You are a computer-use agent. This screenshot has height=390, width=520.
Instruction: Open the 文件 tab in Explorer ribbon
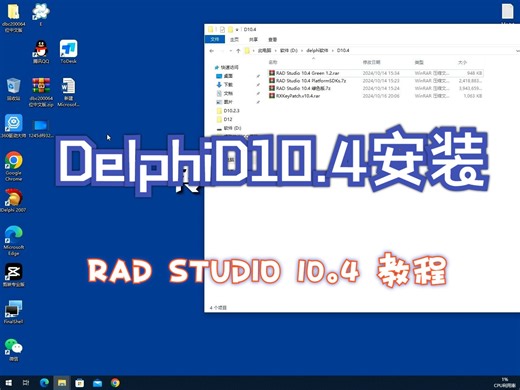coord(215,39)
